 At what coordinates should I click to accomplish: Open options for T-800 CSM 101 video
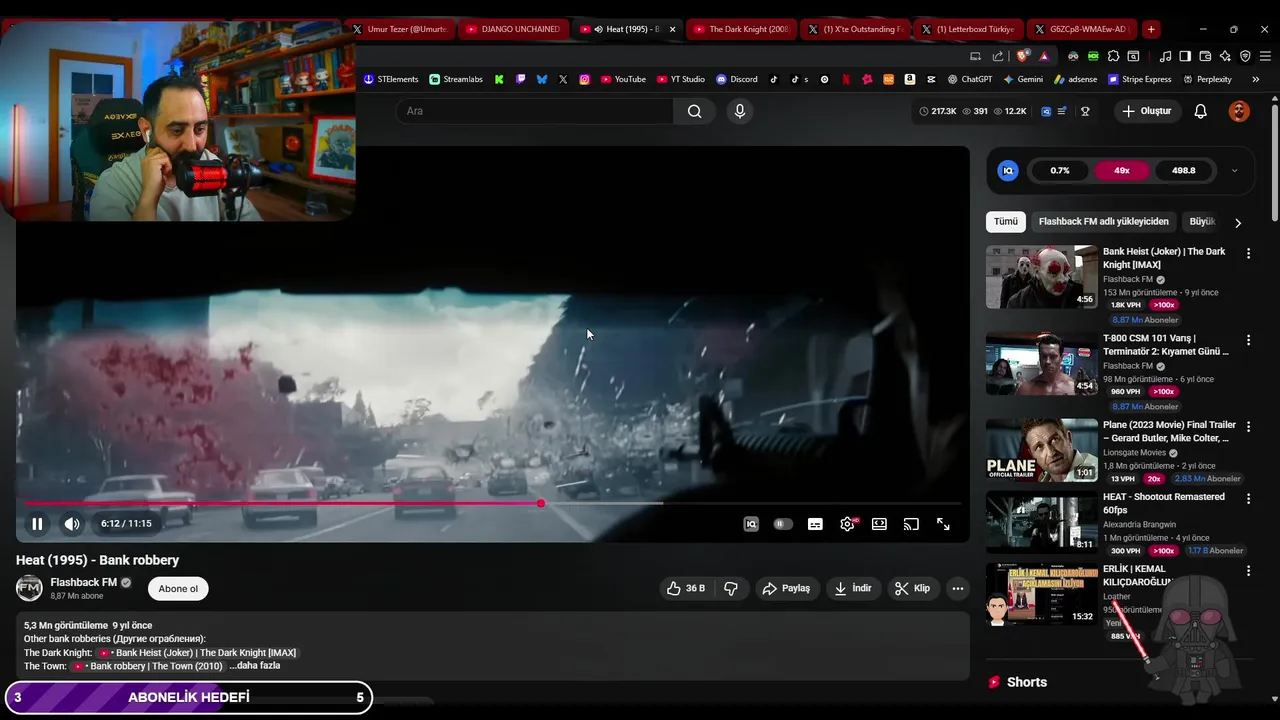1248,340
